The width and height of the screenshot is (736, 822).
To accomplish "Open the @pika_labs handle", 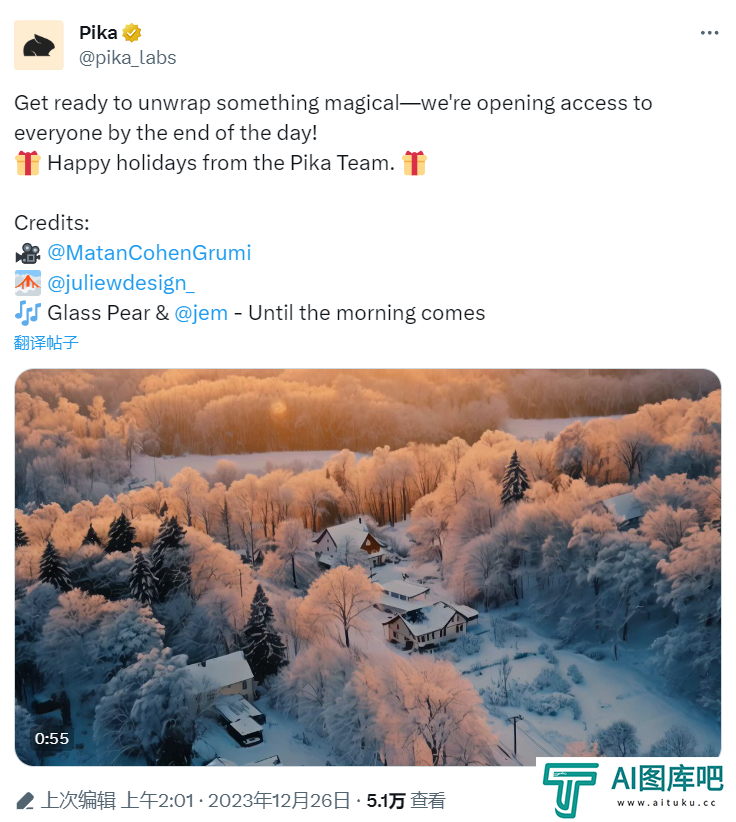I will [127, 58].
